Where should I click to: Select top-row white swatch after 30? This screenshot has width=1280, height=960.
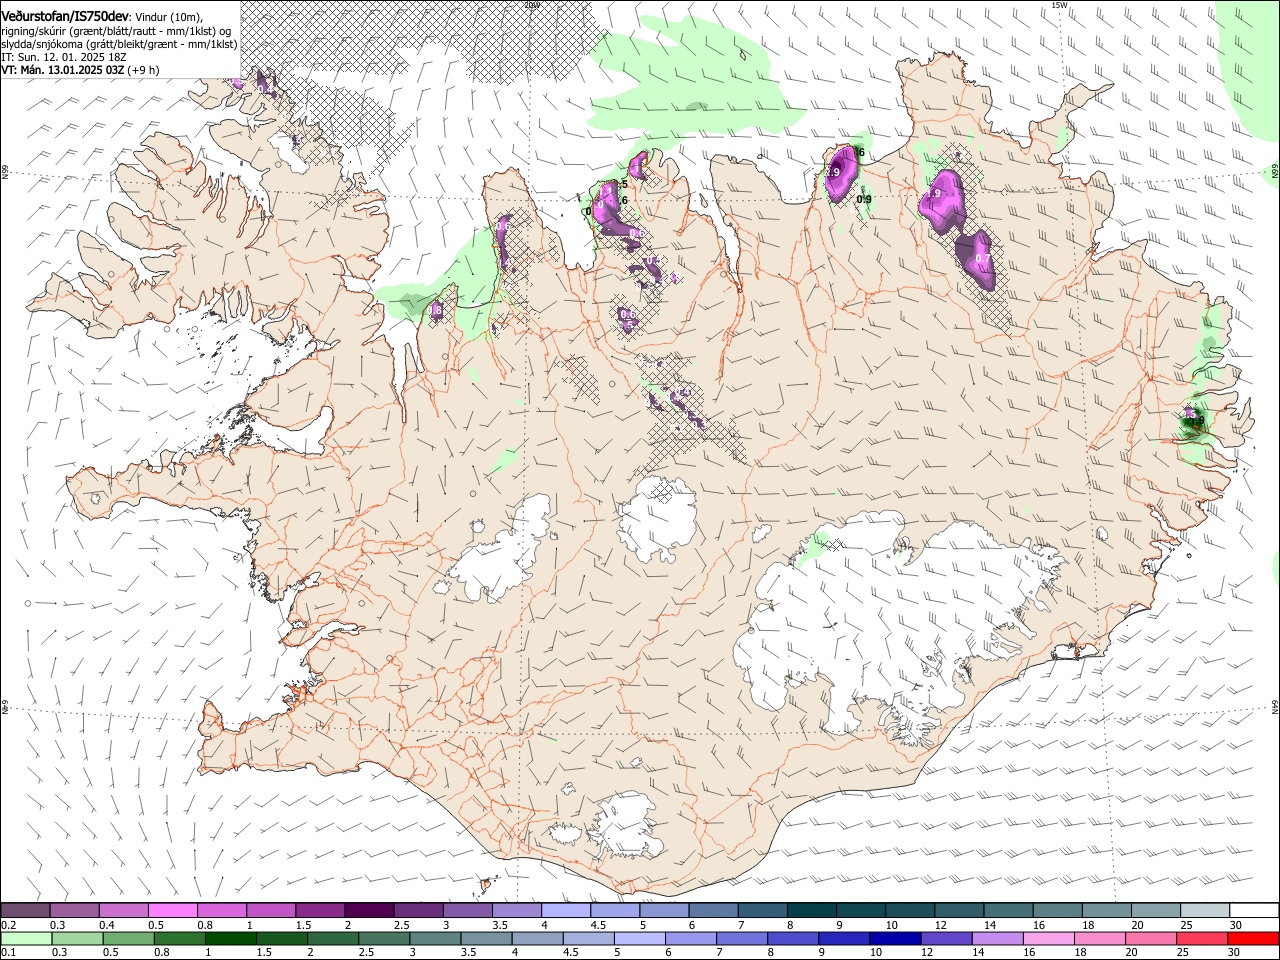click(1254, 910)
